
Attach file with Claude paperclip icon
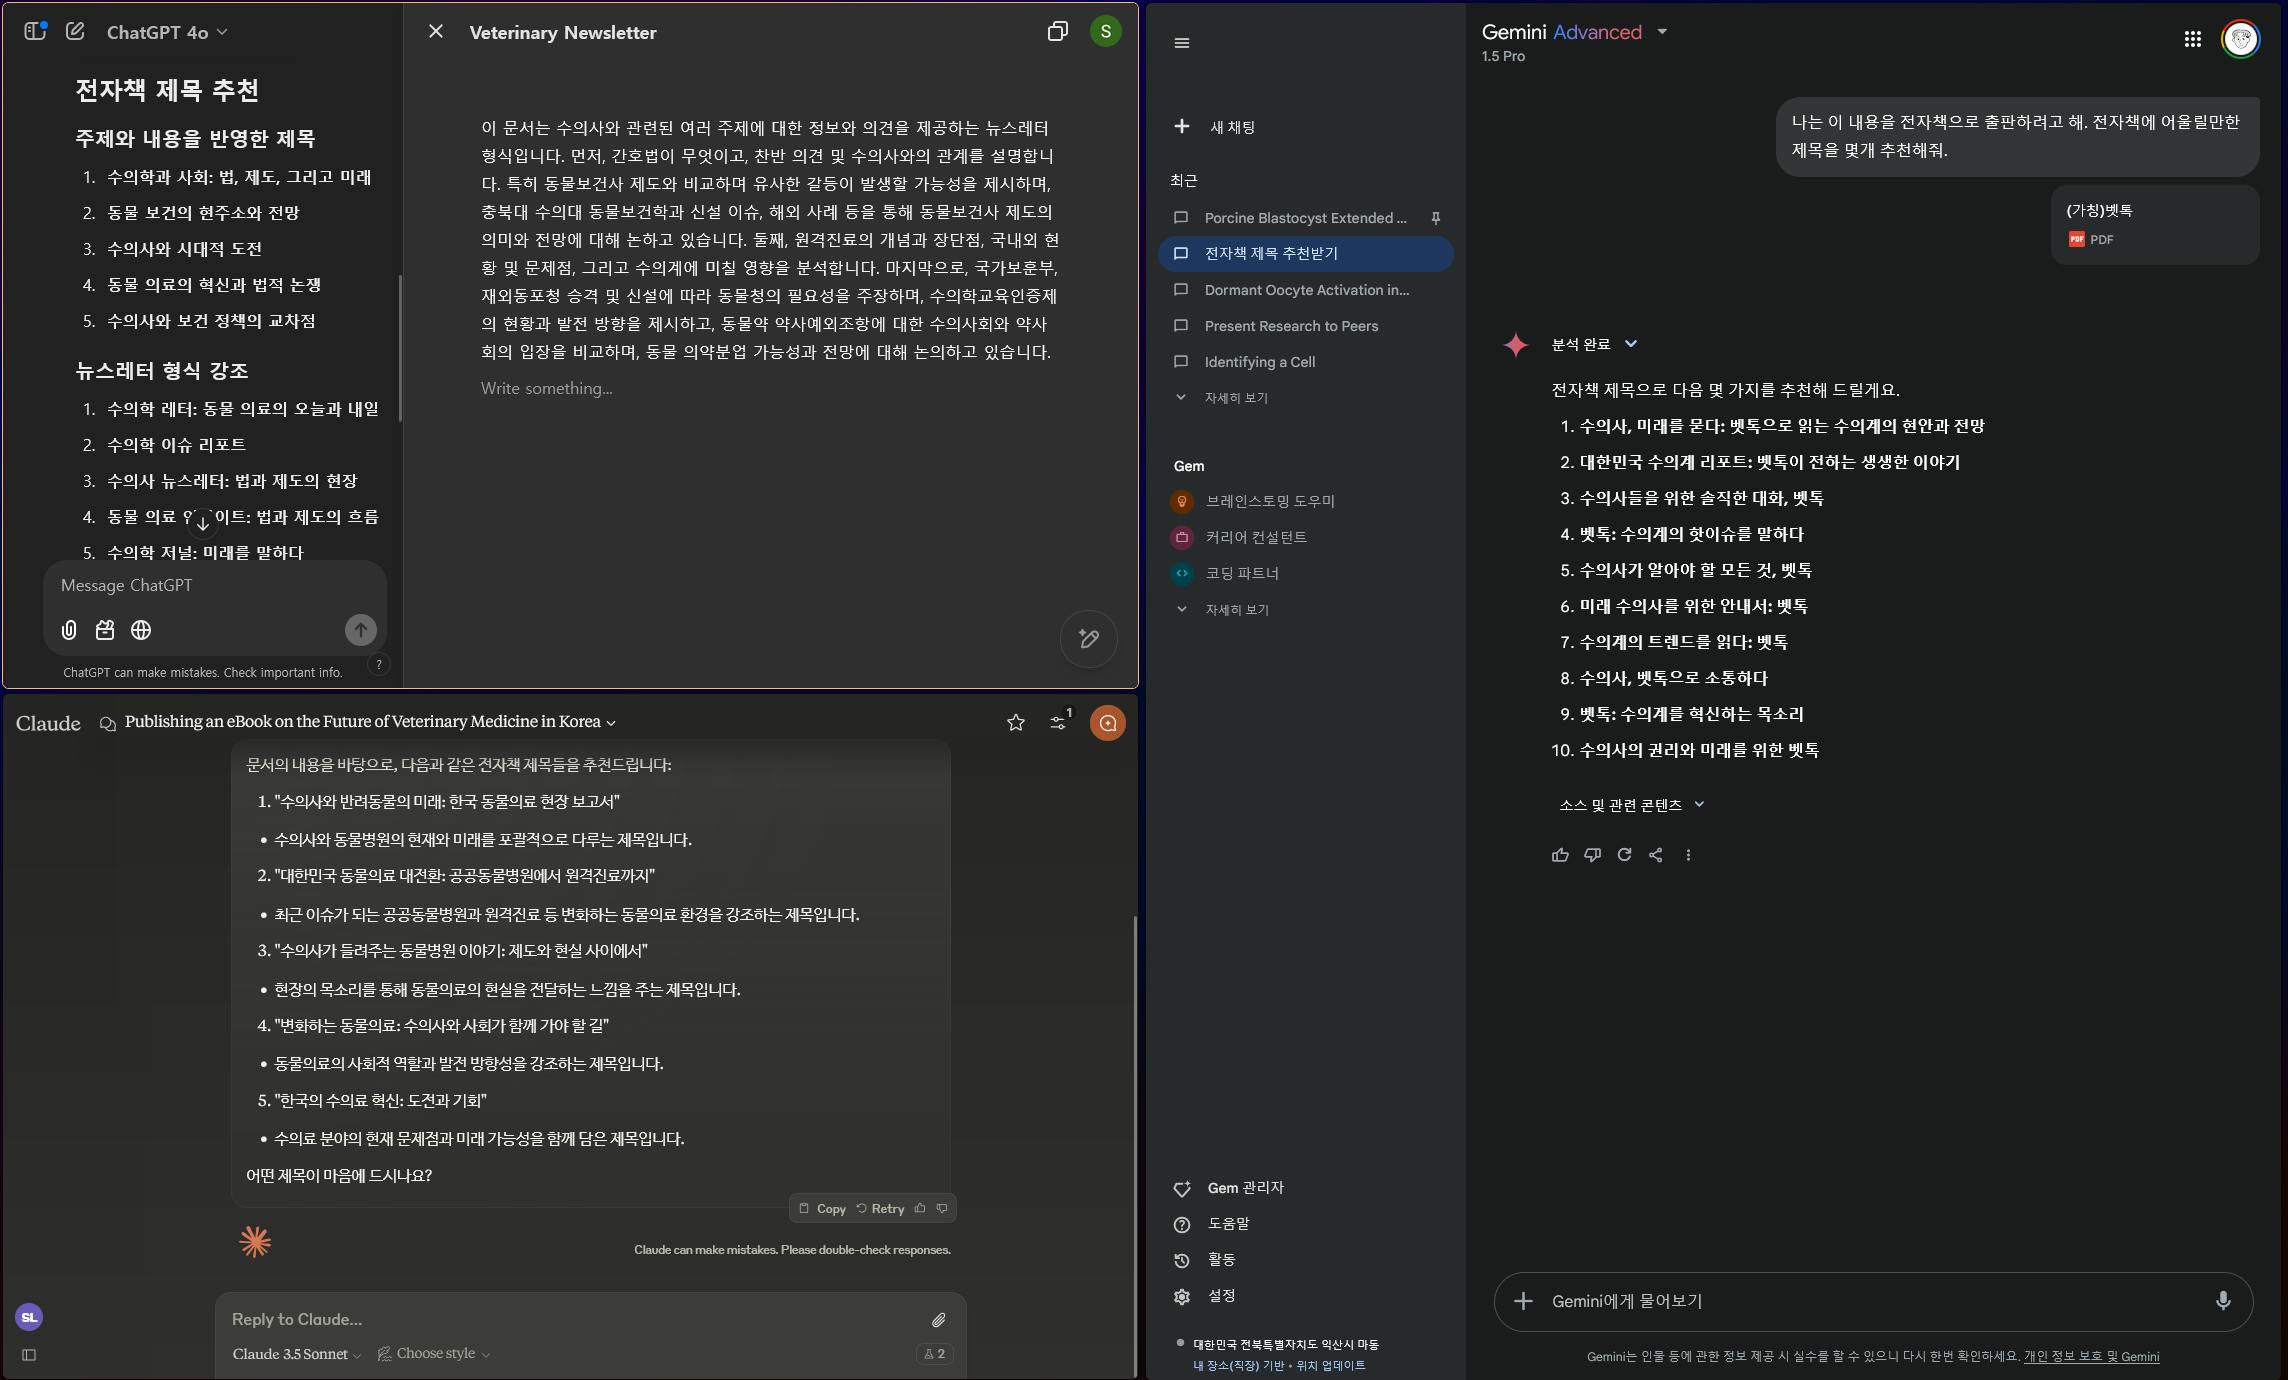(938, 1320)
